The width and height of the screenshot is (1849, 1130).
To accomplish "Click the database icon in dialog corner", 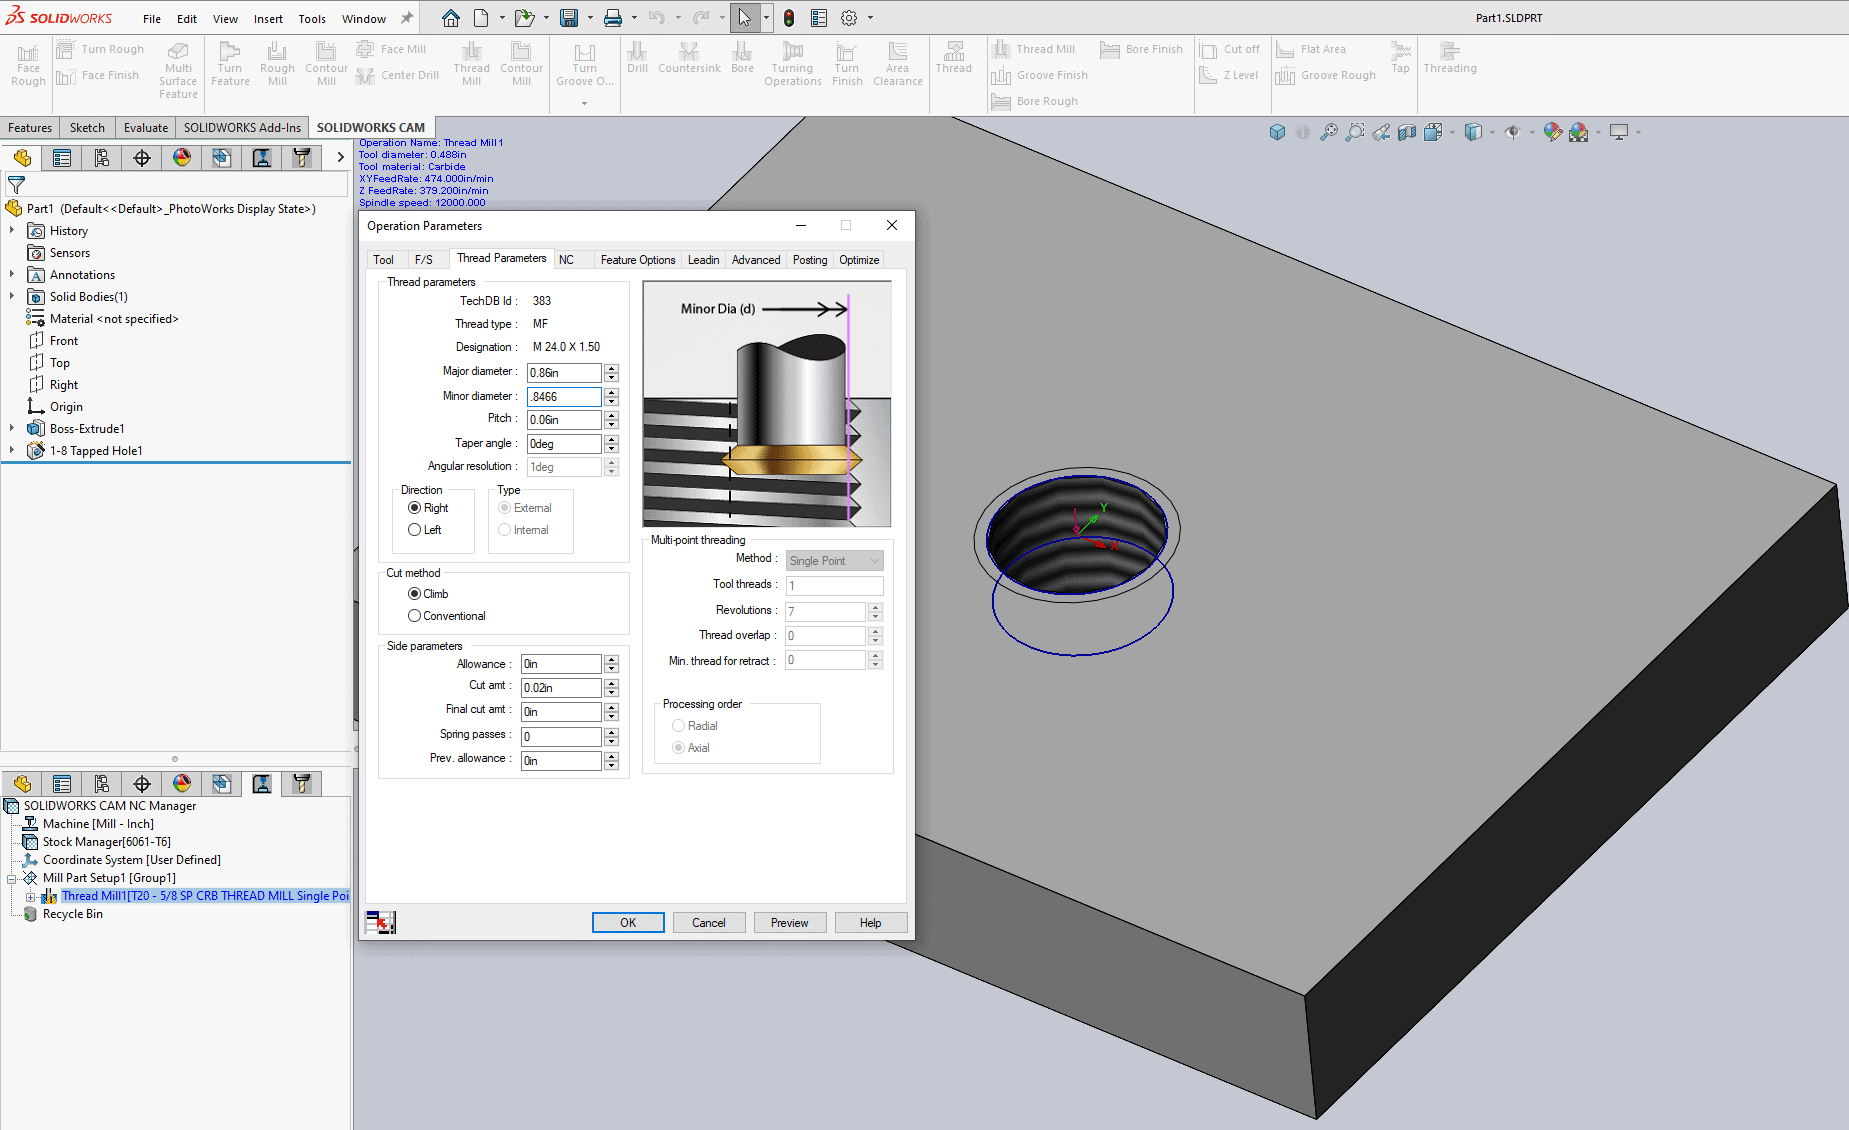I will pyautogui.click(x=381, y=922).
